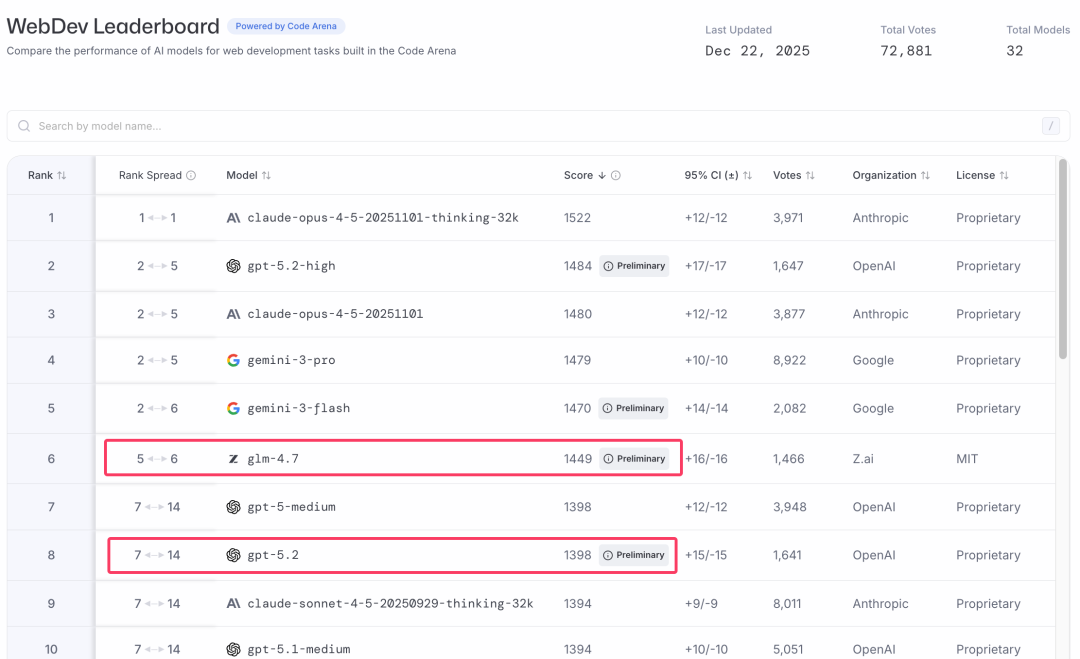Select model name claude-sonnet-4-5-20250929-thinking-32k
This screenshot has width=1080, height=659.
(x=391, y=603)
